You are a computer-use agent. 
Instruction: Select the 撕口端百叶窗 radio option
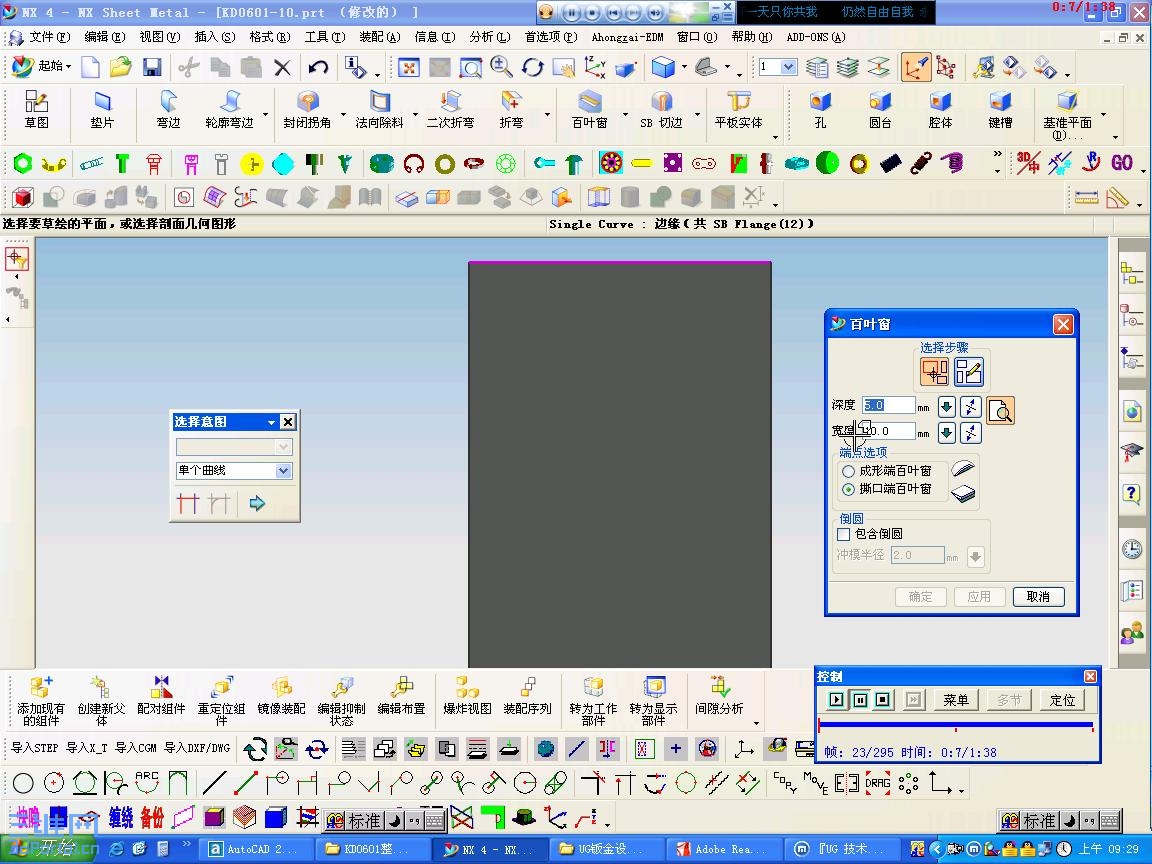[x=849, y=489]
